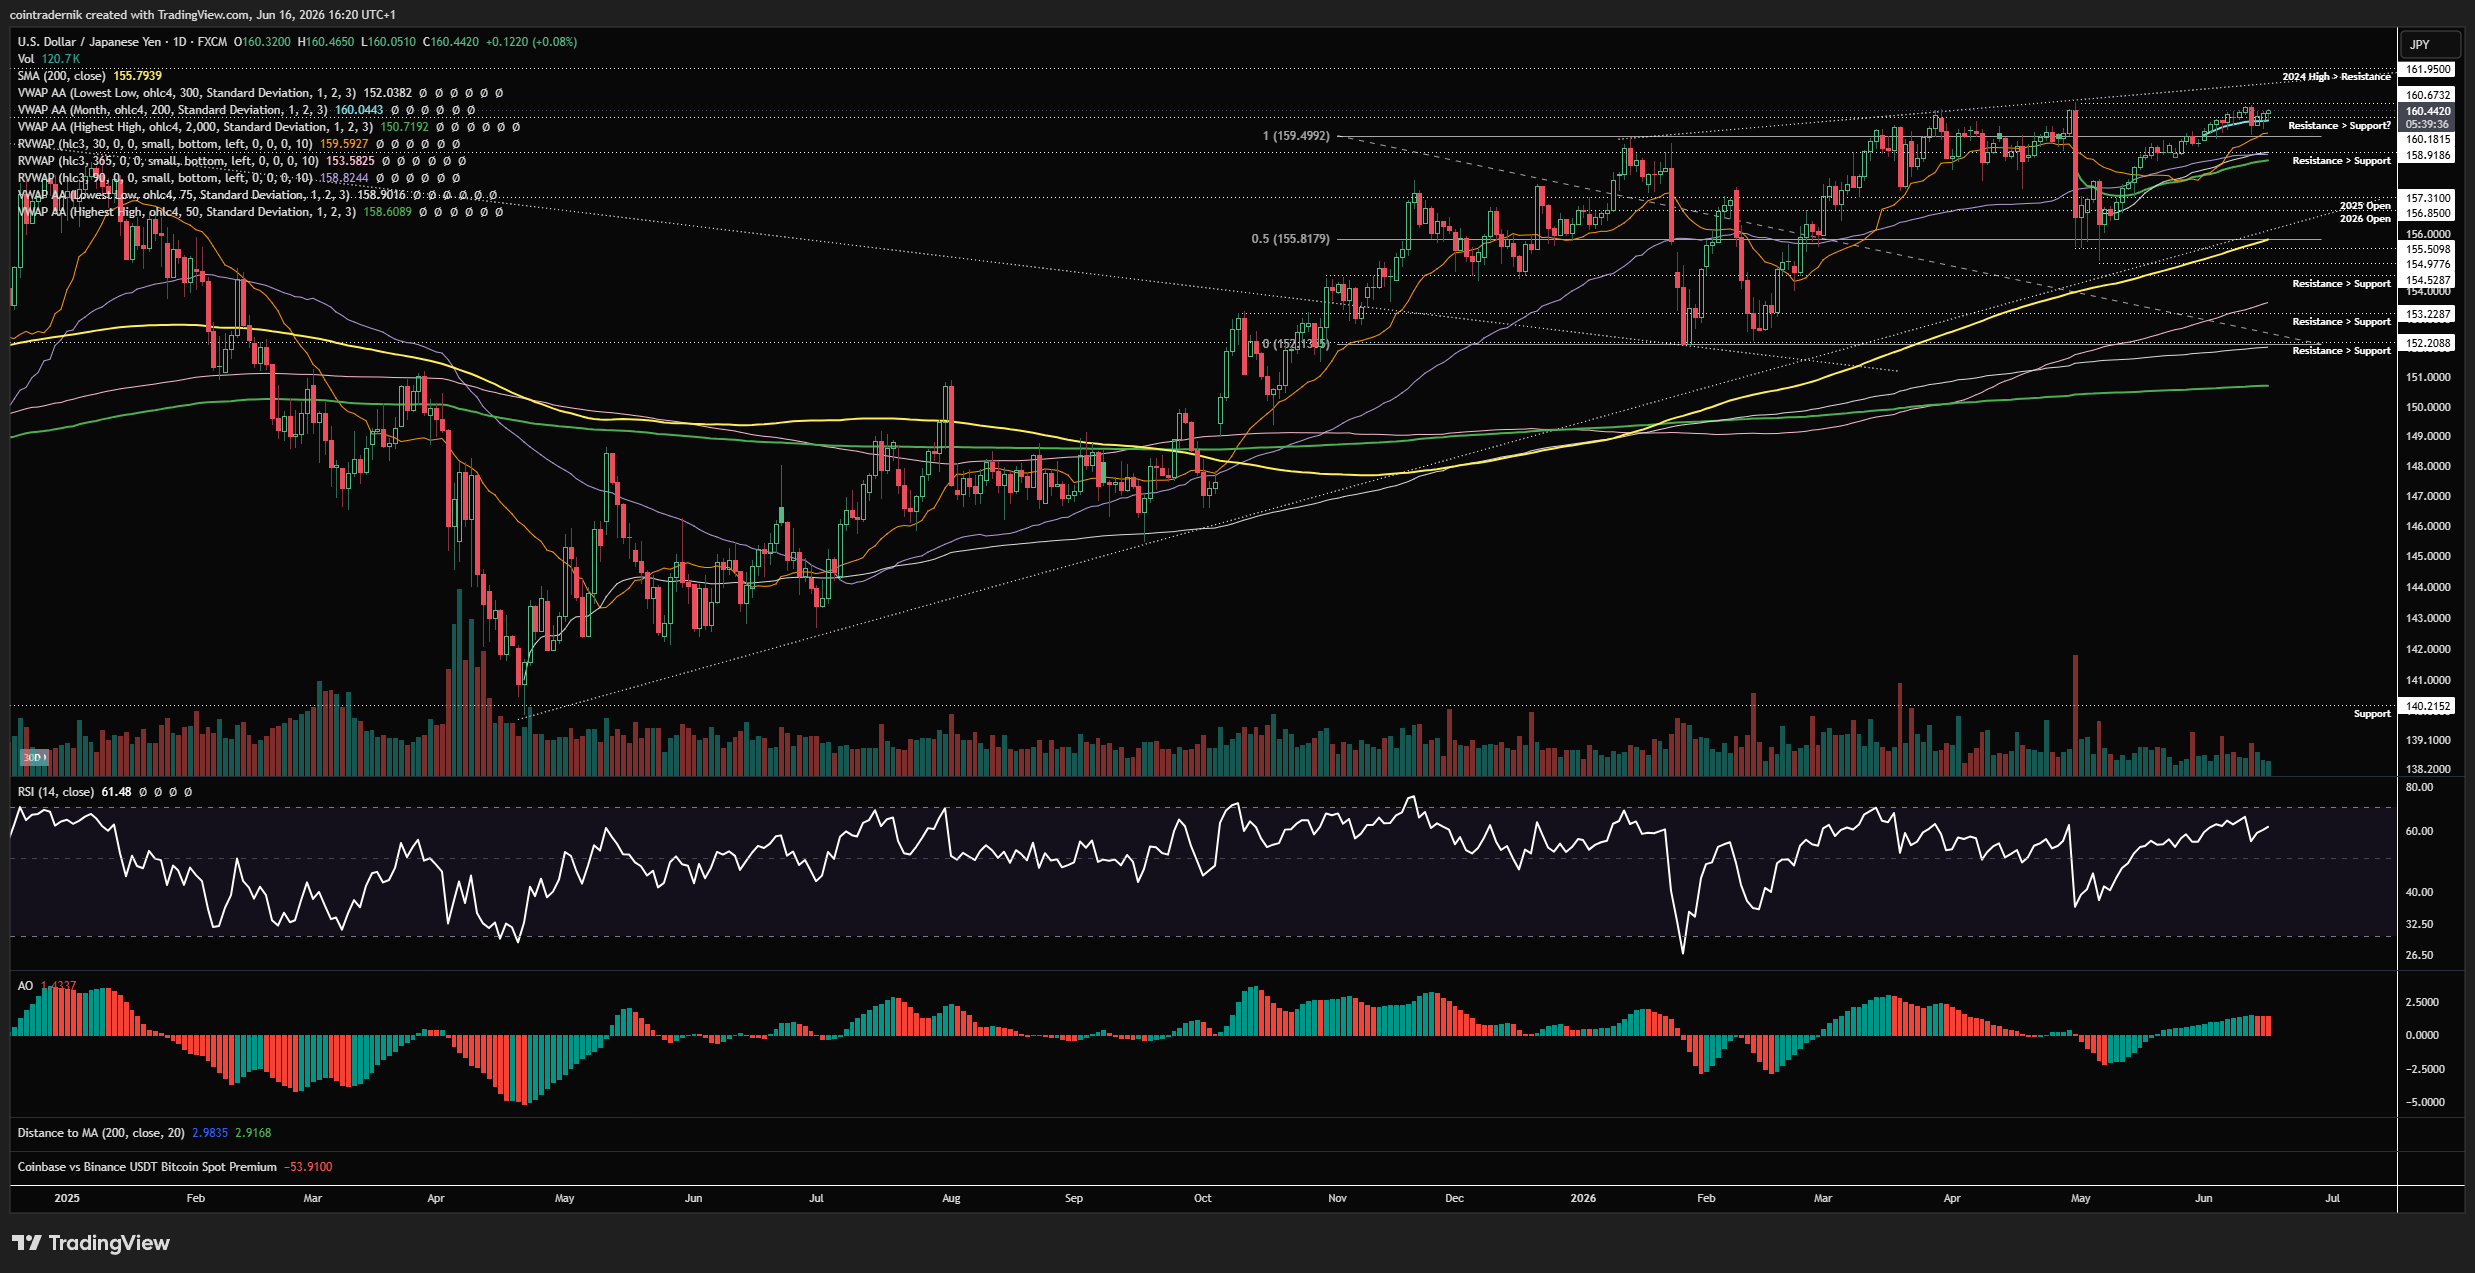Select the Fib level '0.5 (155.8179)' label
The height and width of the screenshot is (1273, 2475).
(x=1290, y=239)
